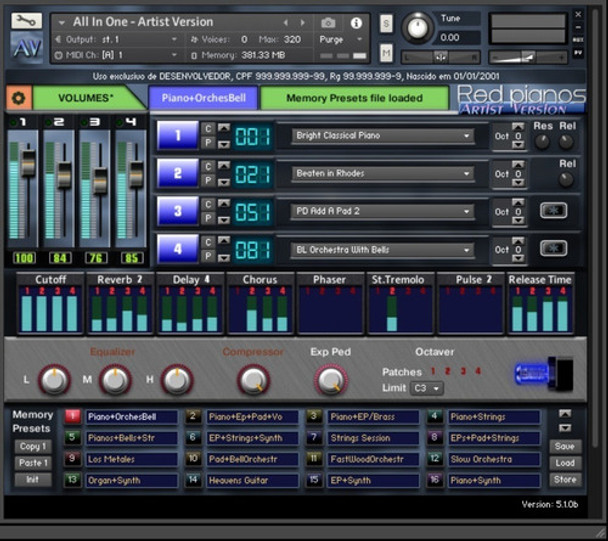
Task: Select the Piano+OrchesBell tab
Action: (x=203, y=98)
